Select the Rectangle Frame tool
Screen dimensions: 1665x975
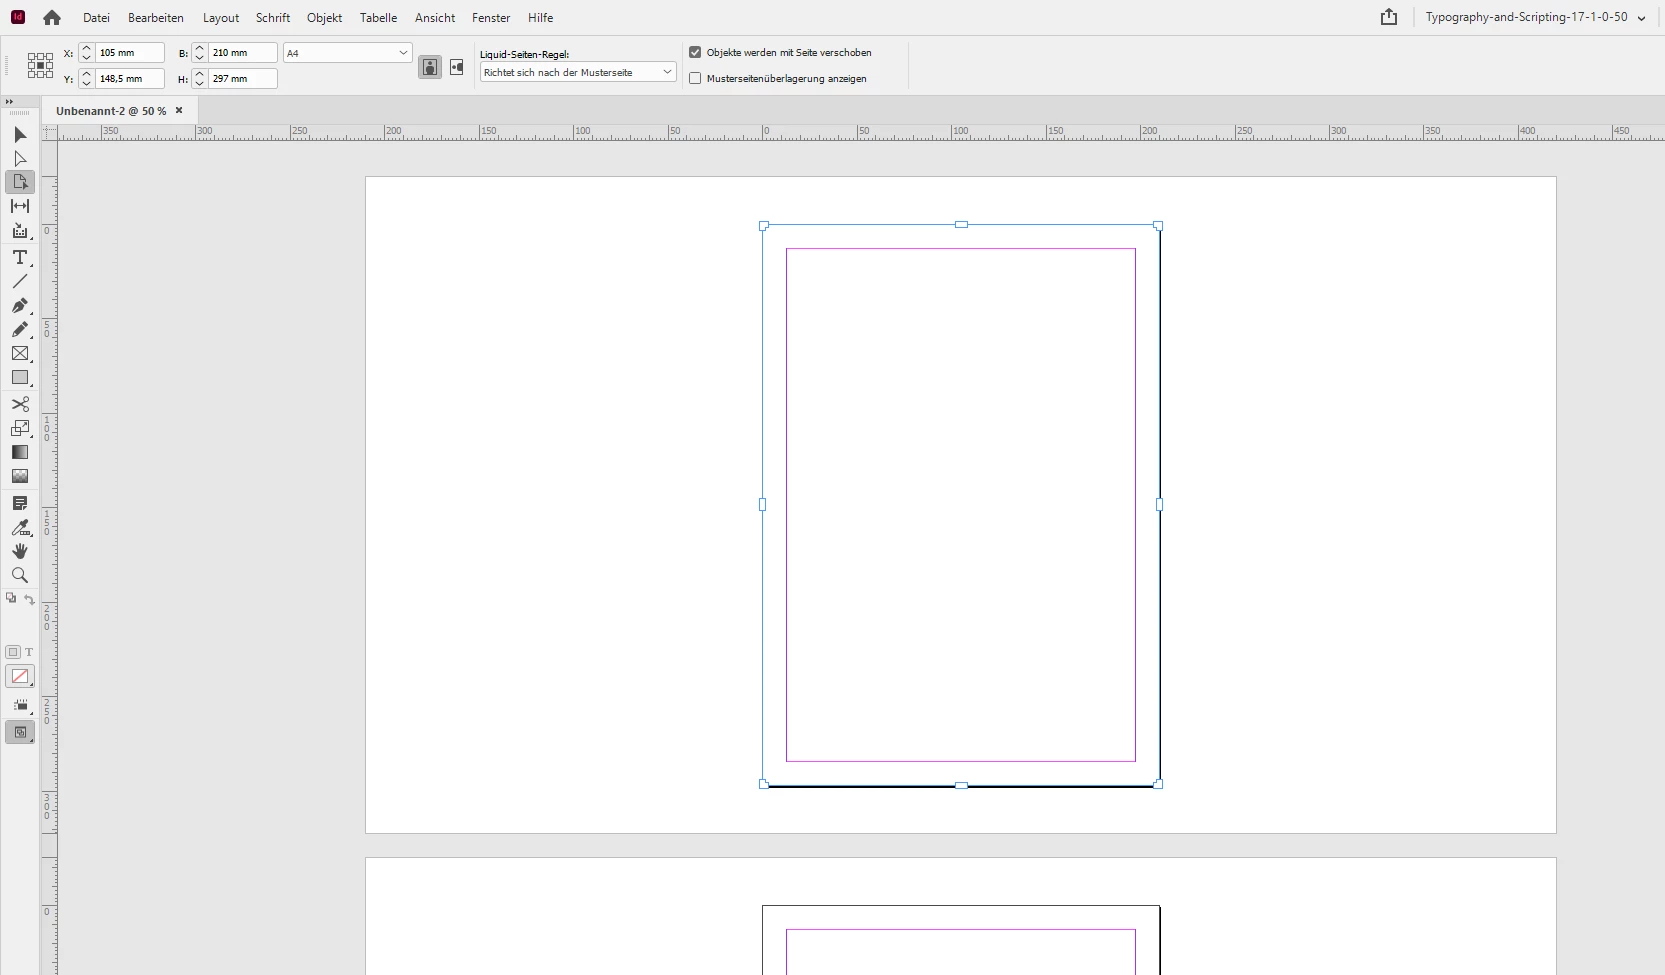click(20, 354)
